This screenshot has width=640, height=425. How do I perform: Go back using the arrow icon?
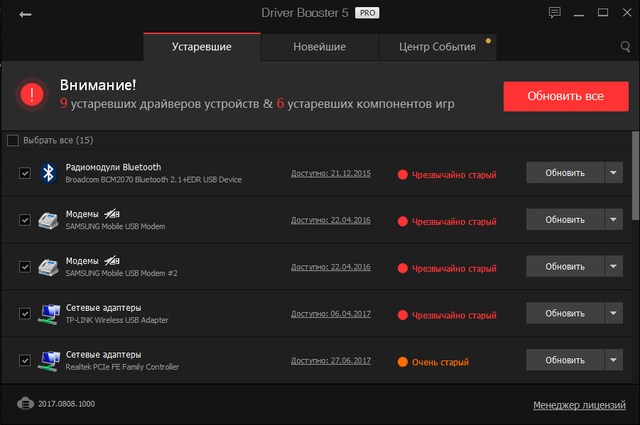25,15
